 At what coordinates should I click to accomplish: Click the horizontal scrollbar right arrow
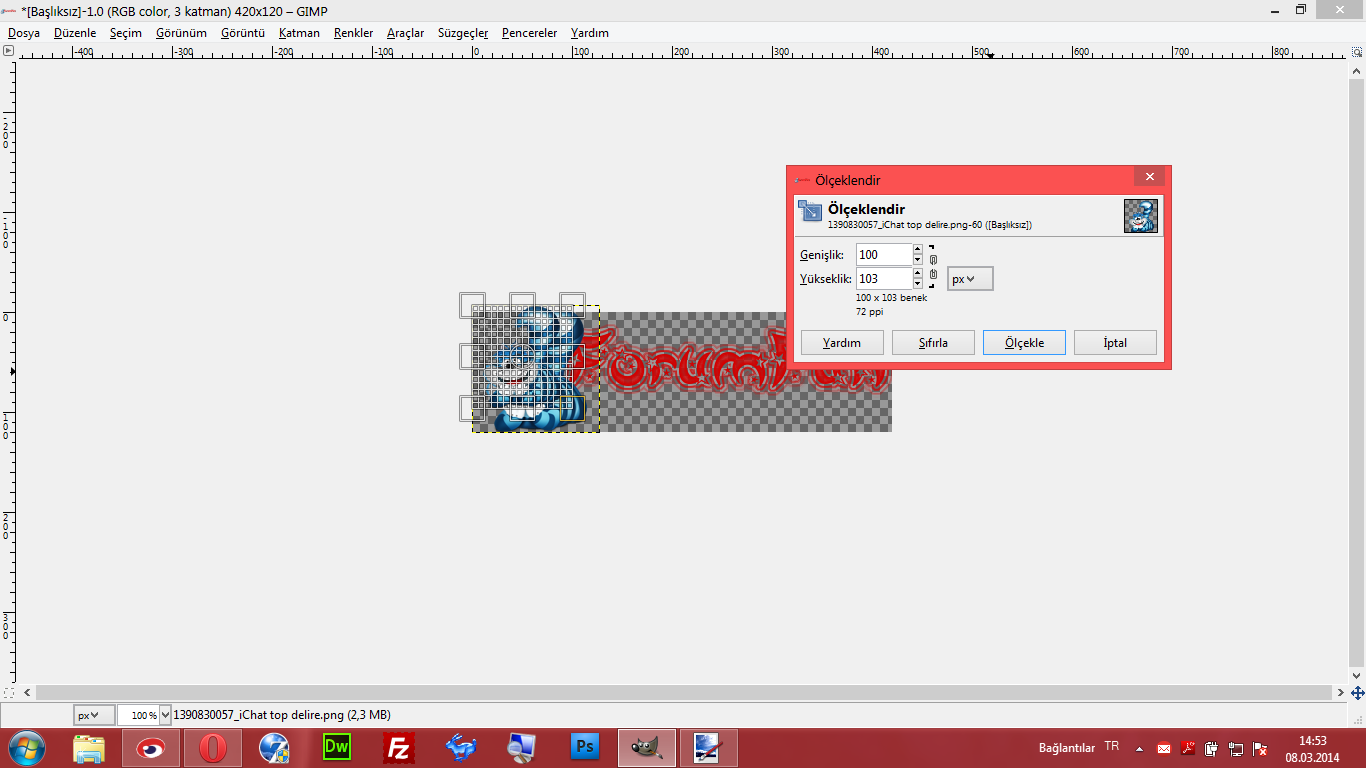pos(1341,692)
